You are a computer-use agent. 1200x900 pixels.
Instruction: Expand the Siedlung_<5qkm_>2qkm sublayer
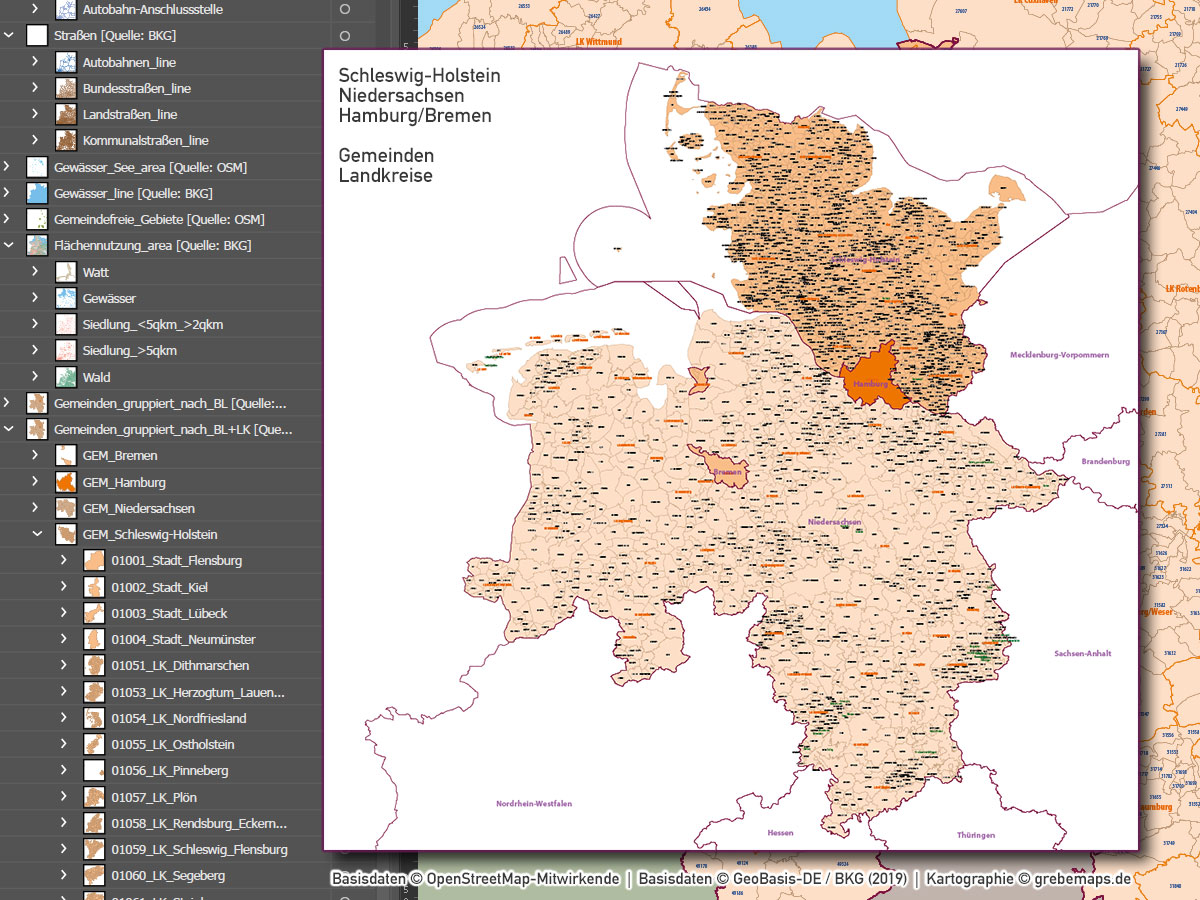pos(36,325)
